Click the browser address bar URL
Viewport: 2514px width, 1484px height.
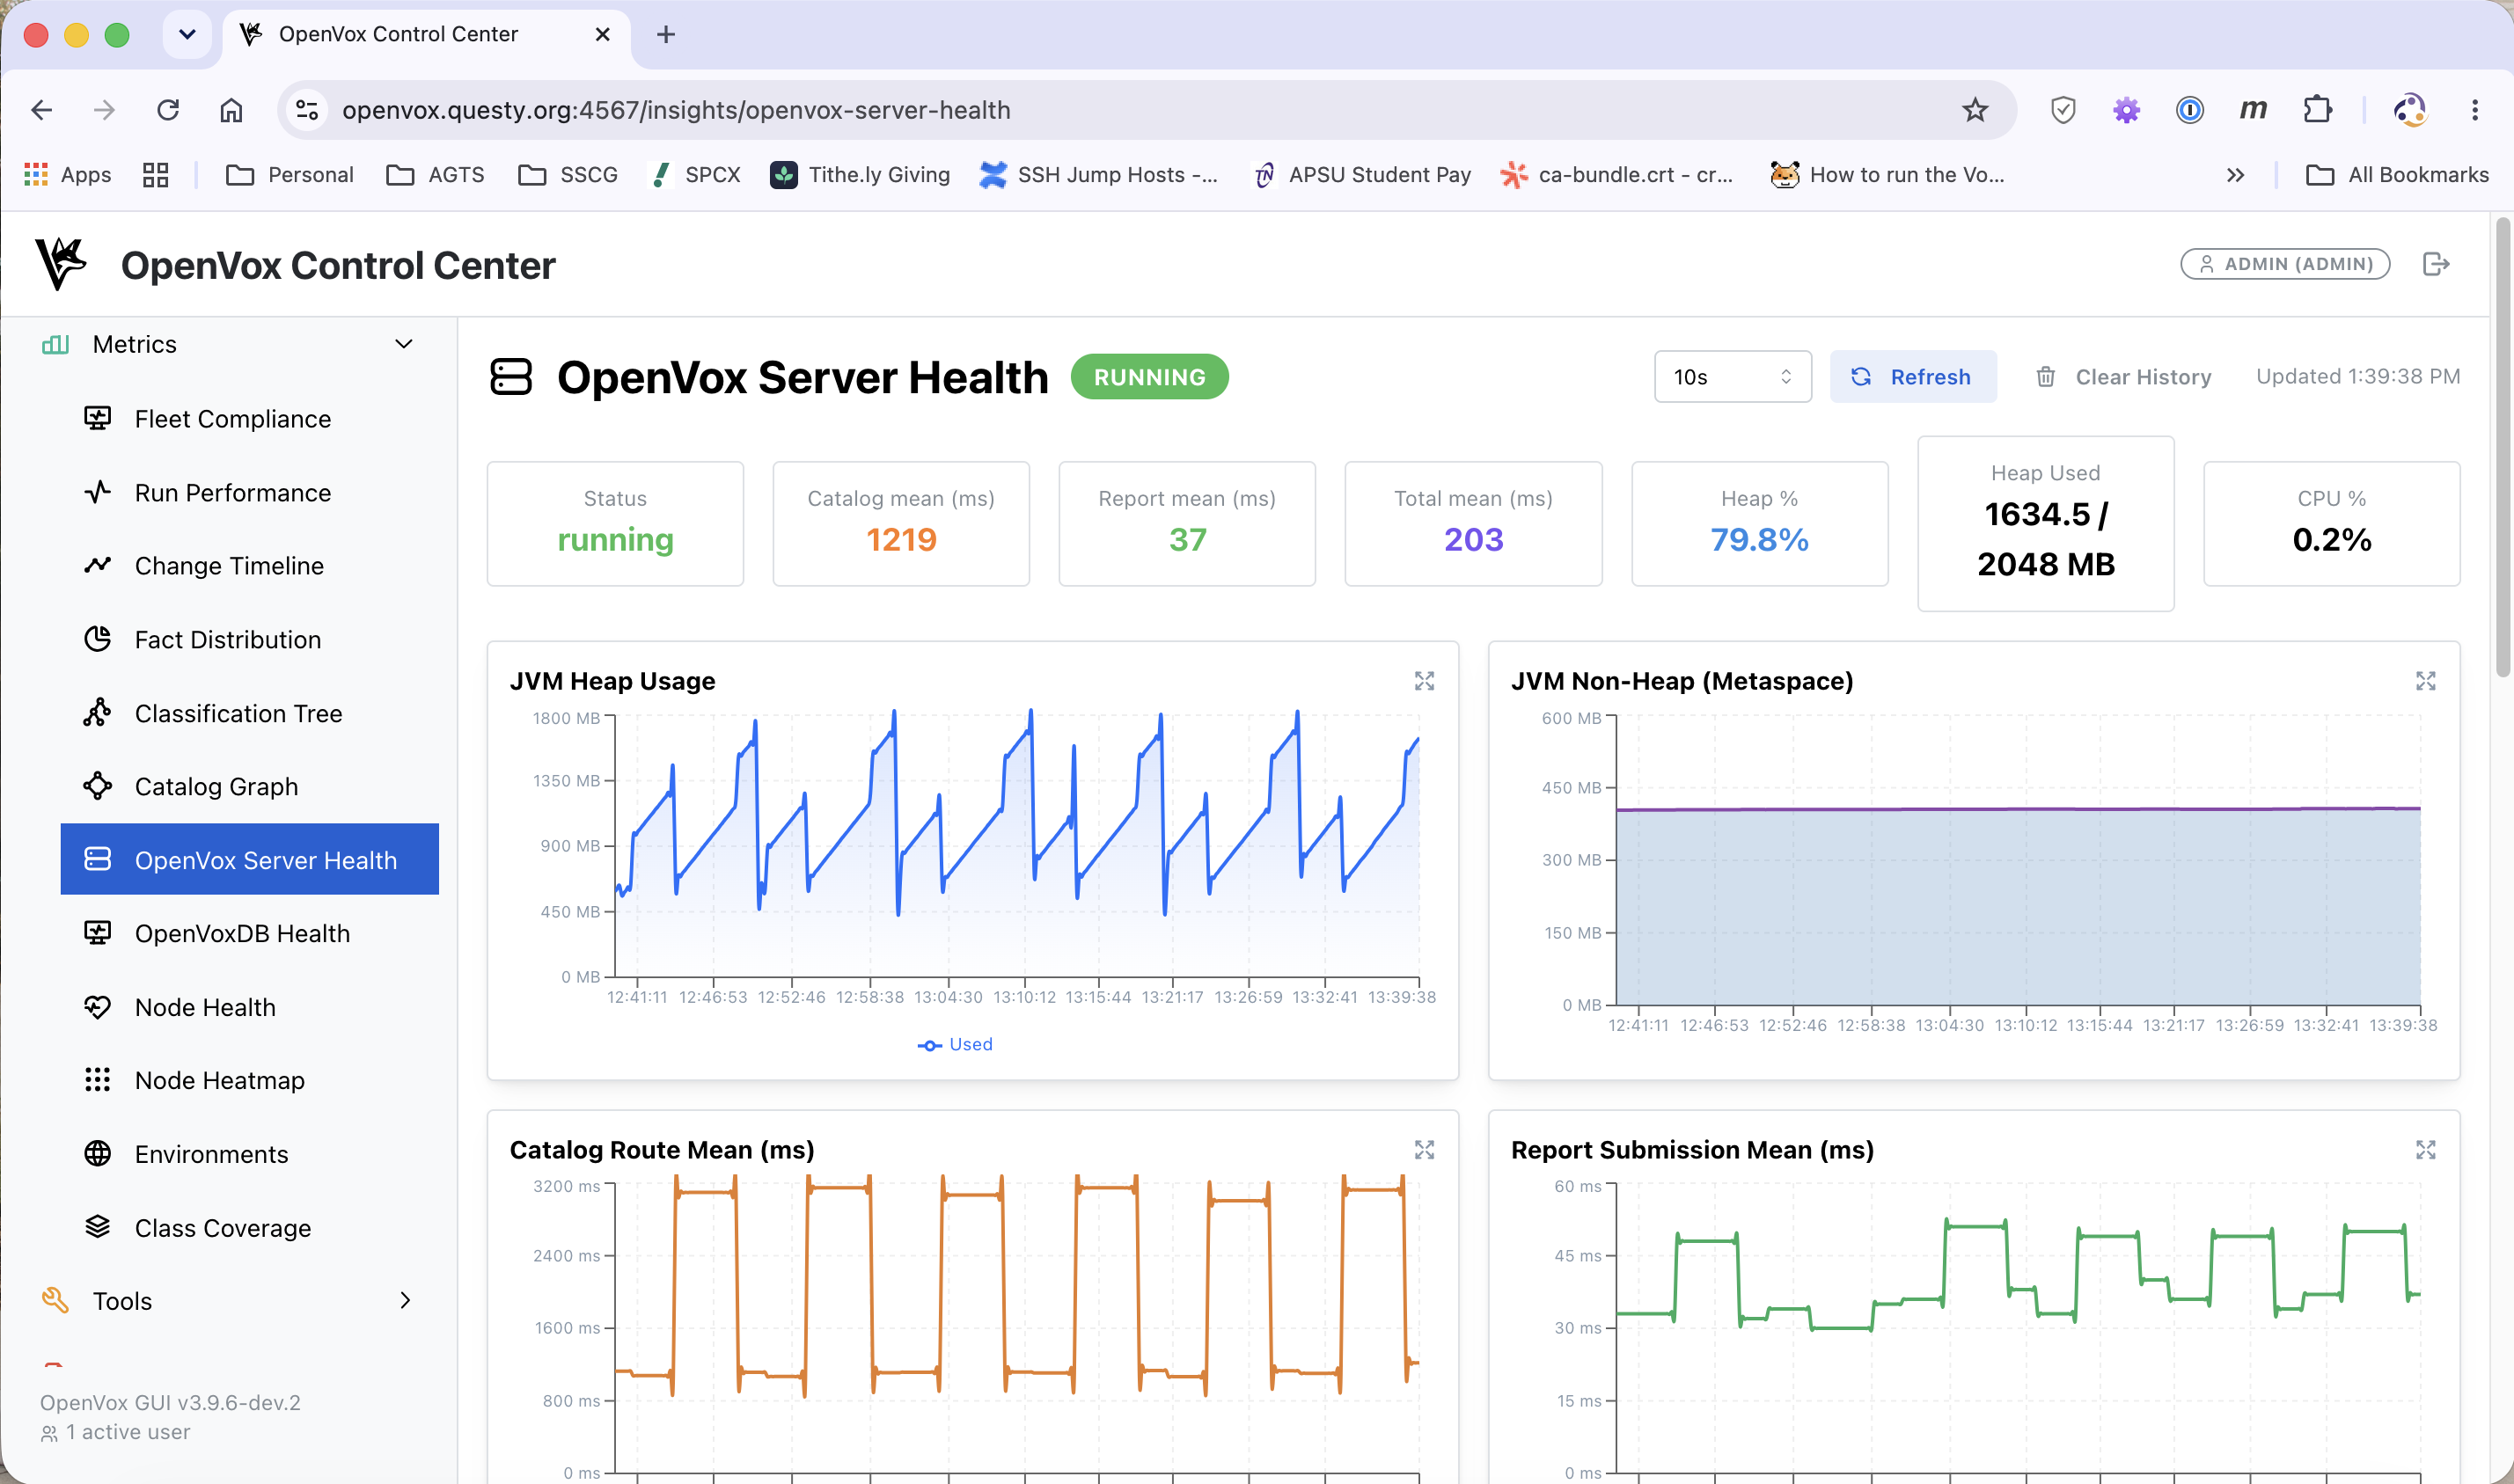[676, 110]
